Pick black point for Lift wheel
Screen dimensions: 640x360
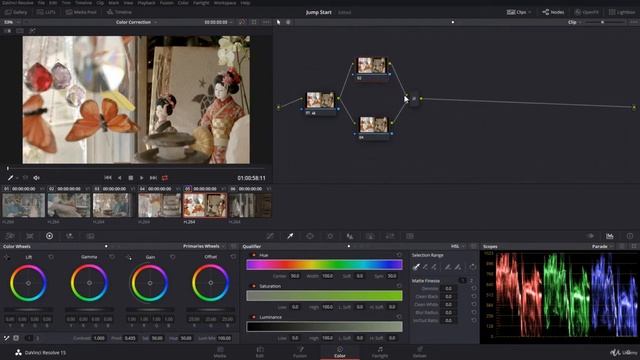(7, 257)
